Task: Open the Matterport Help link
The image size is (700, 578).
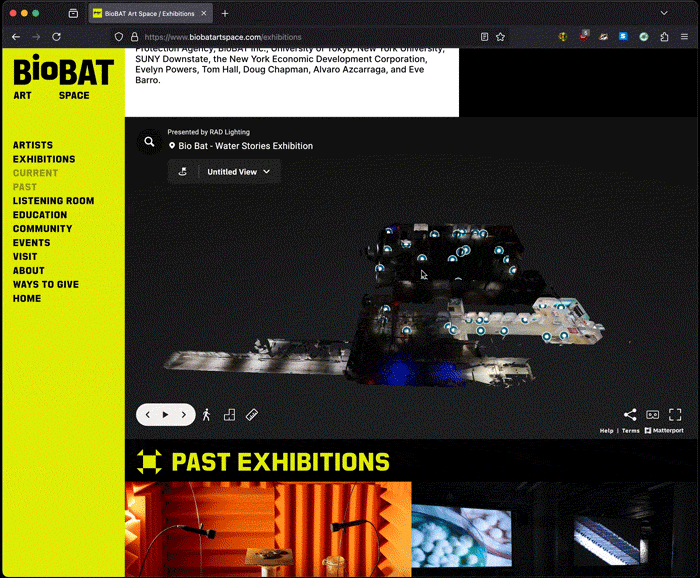Action: click(x=606, y=431)
